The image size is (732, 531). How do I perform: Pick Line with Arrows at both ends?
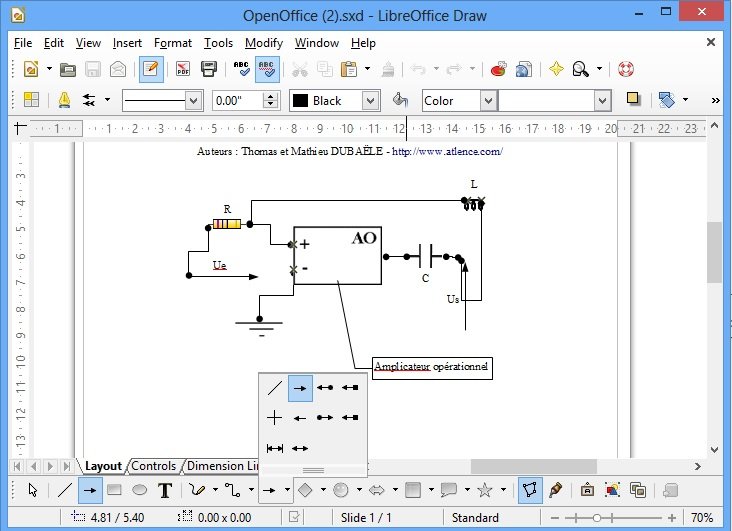[x=300, y=448]
